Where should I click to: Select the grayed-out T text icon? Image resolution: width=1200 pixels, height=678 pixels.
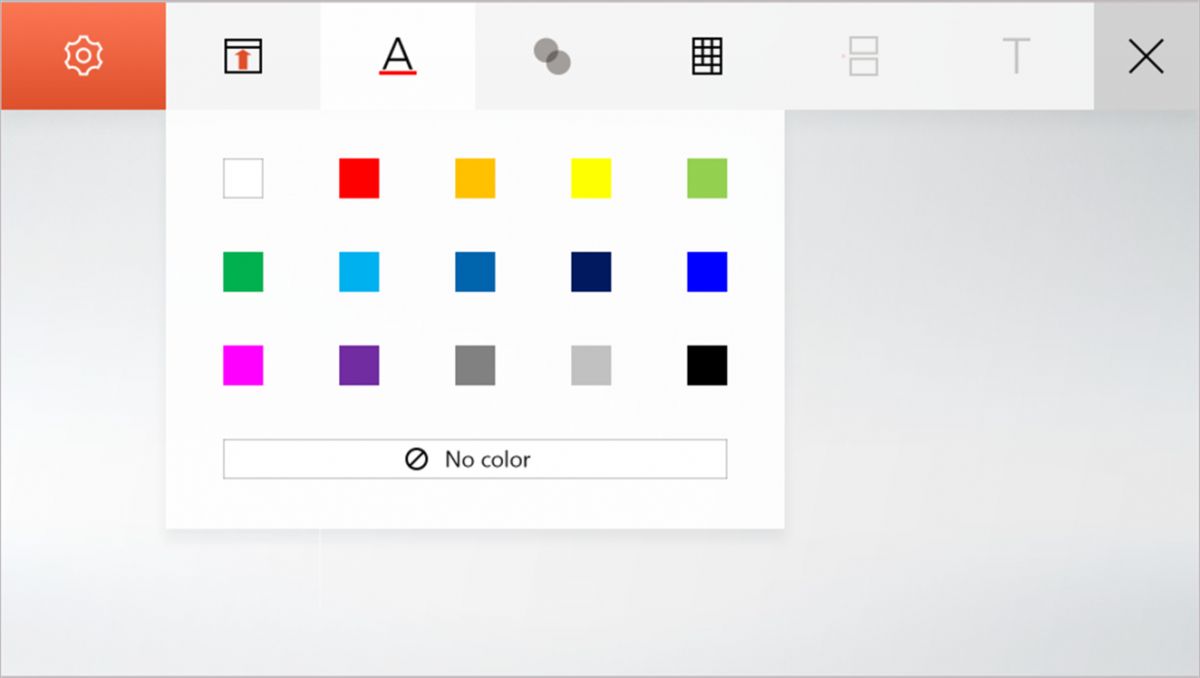(1016, 56)
